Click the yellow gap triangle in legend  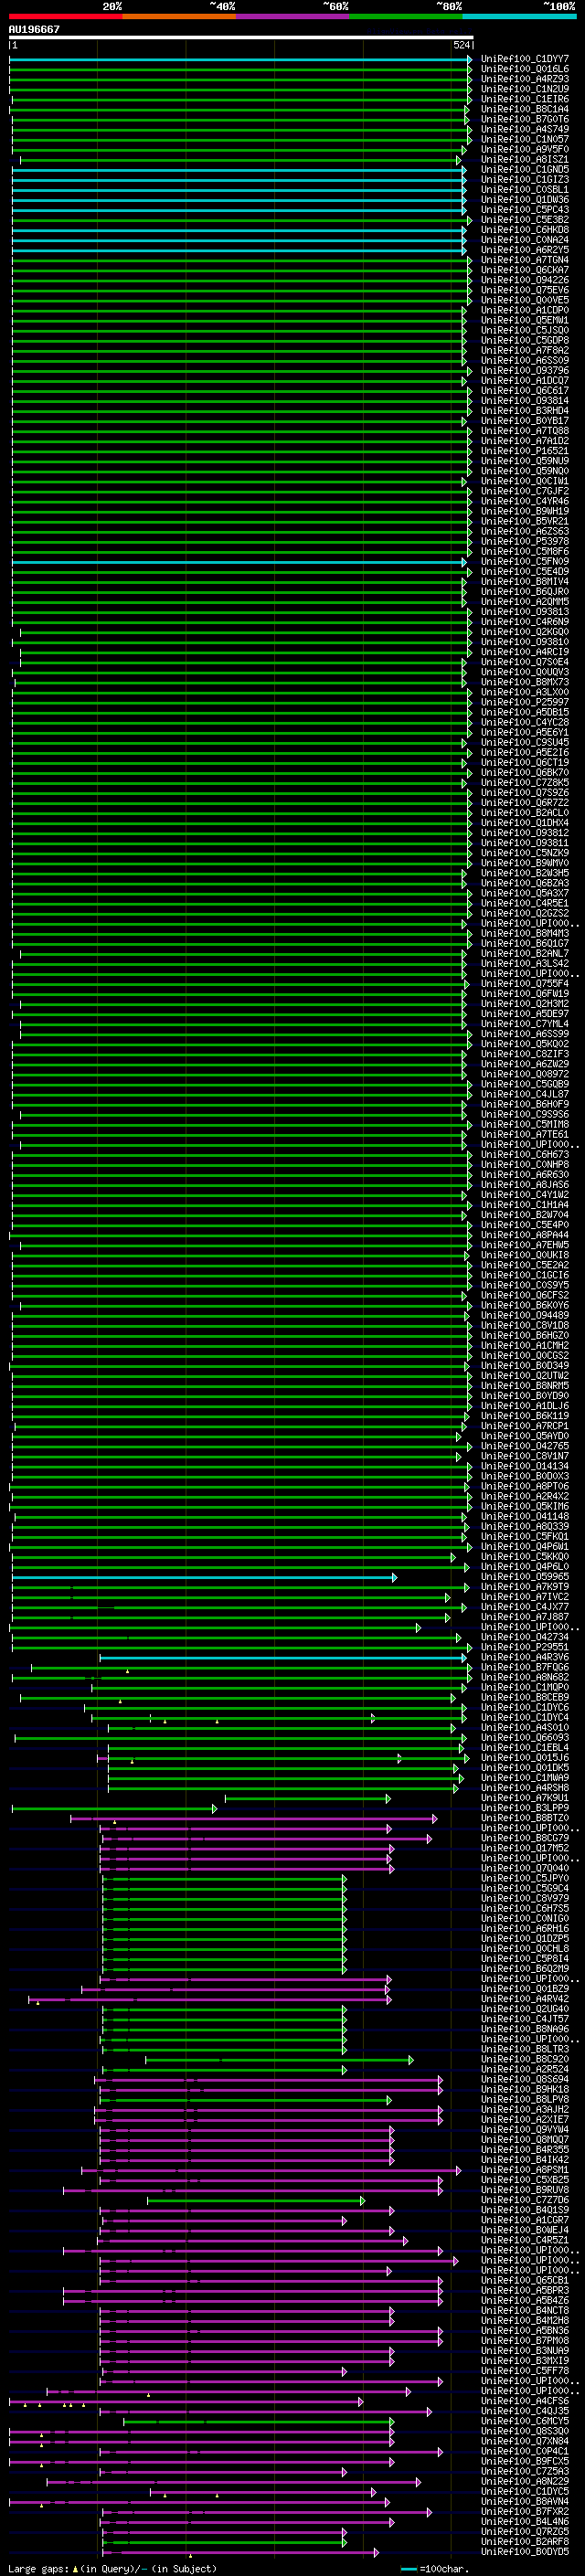75,2568
